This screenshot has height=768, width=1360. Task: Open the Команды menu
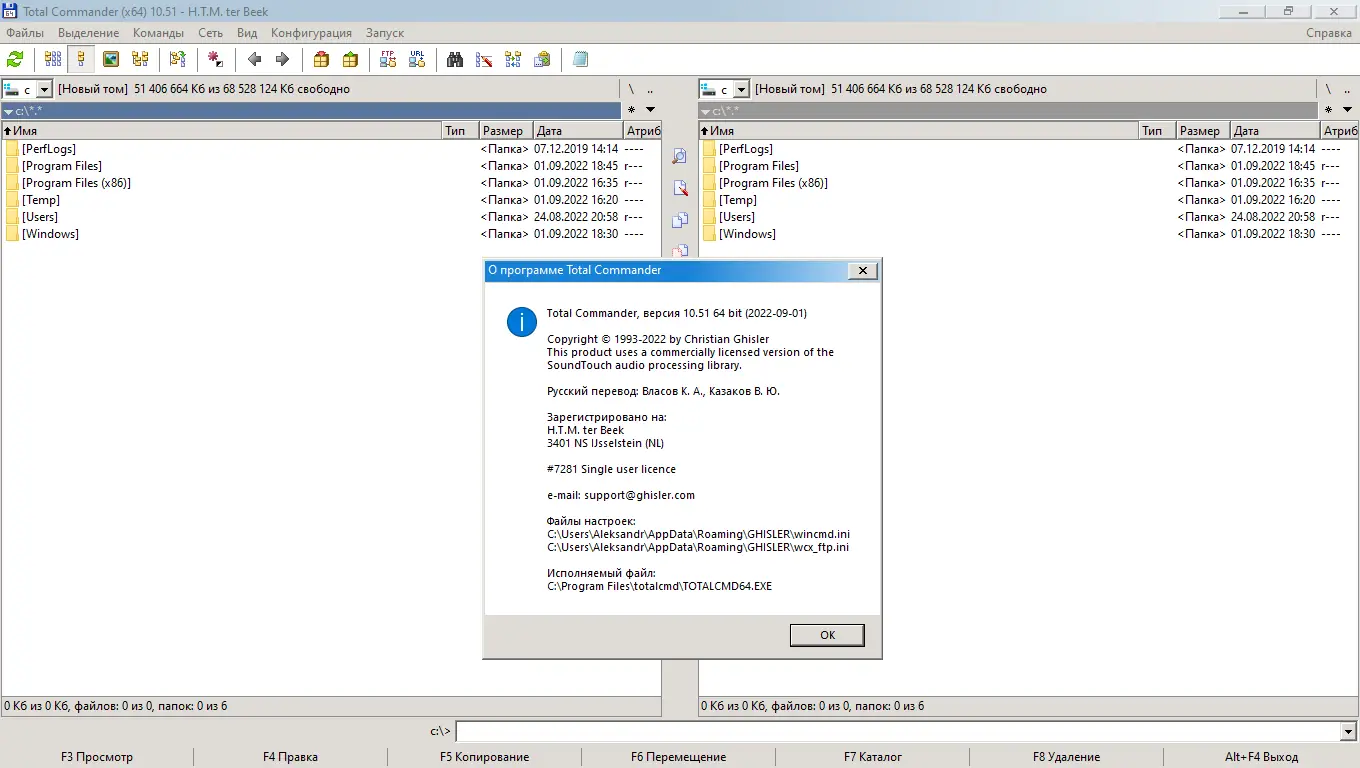tap(158, 33)
